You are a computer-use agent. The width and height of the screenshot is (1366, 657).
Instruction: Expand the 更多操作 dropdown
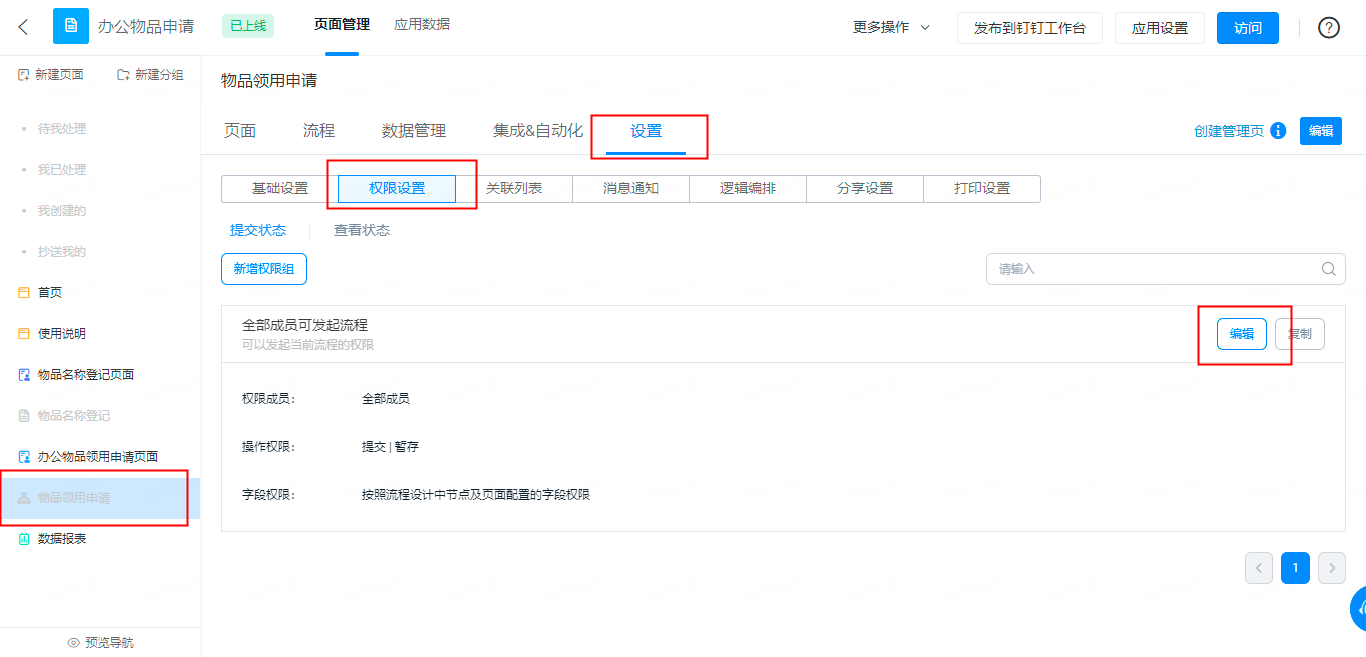coord(891,28)
